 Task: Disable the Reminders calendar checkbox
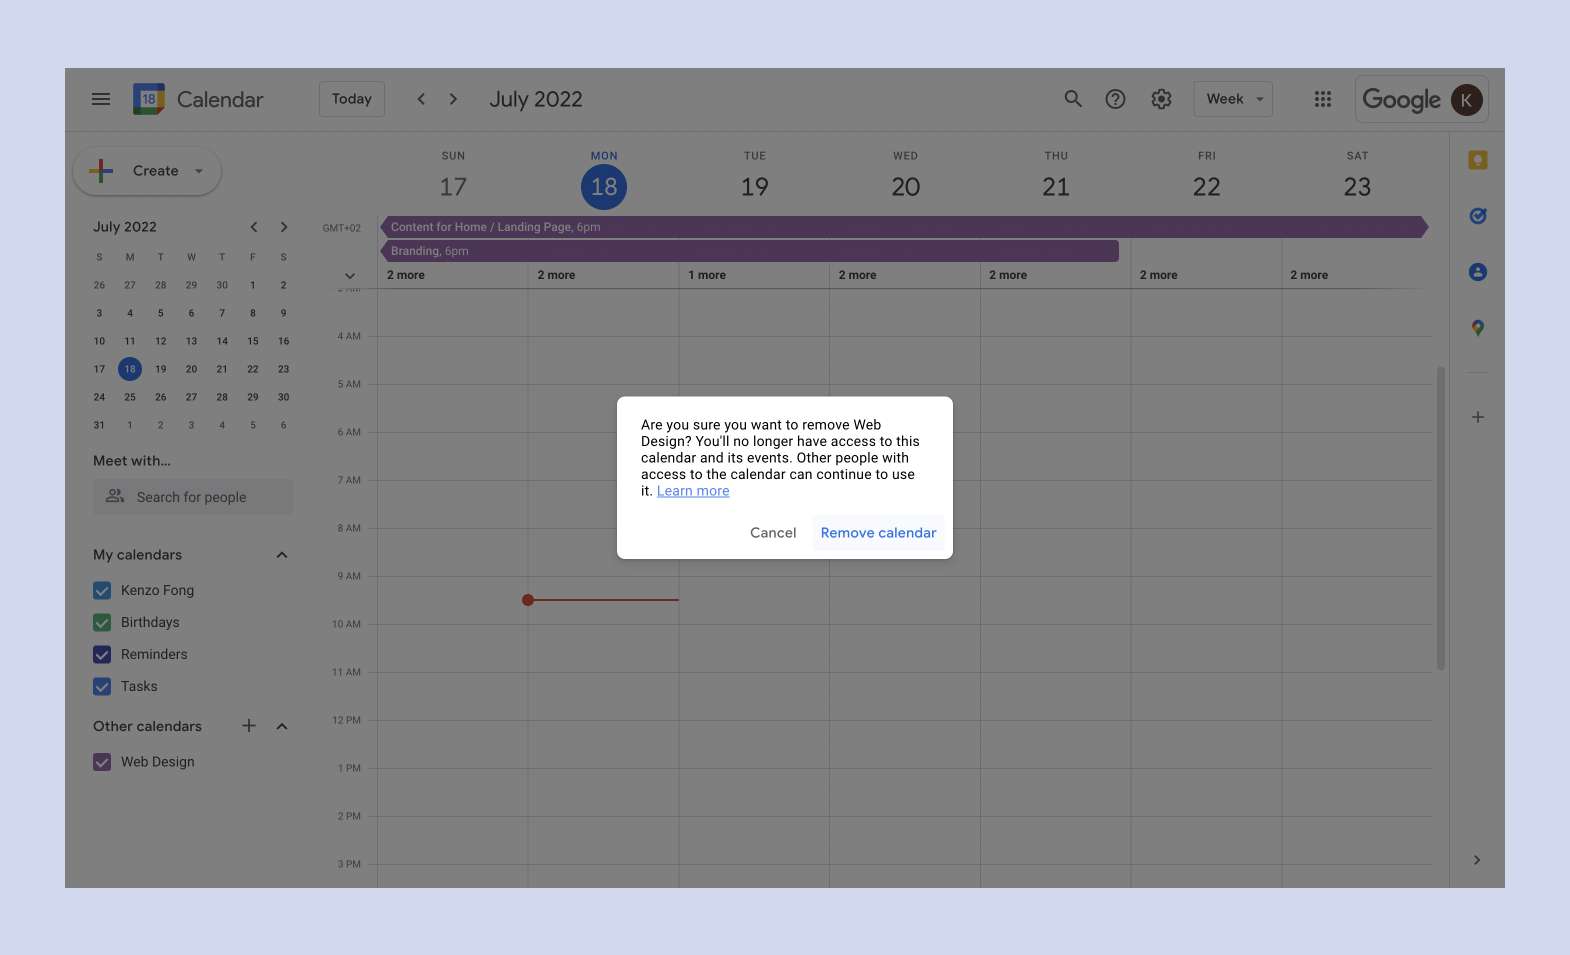click(102, 655)
